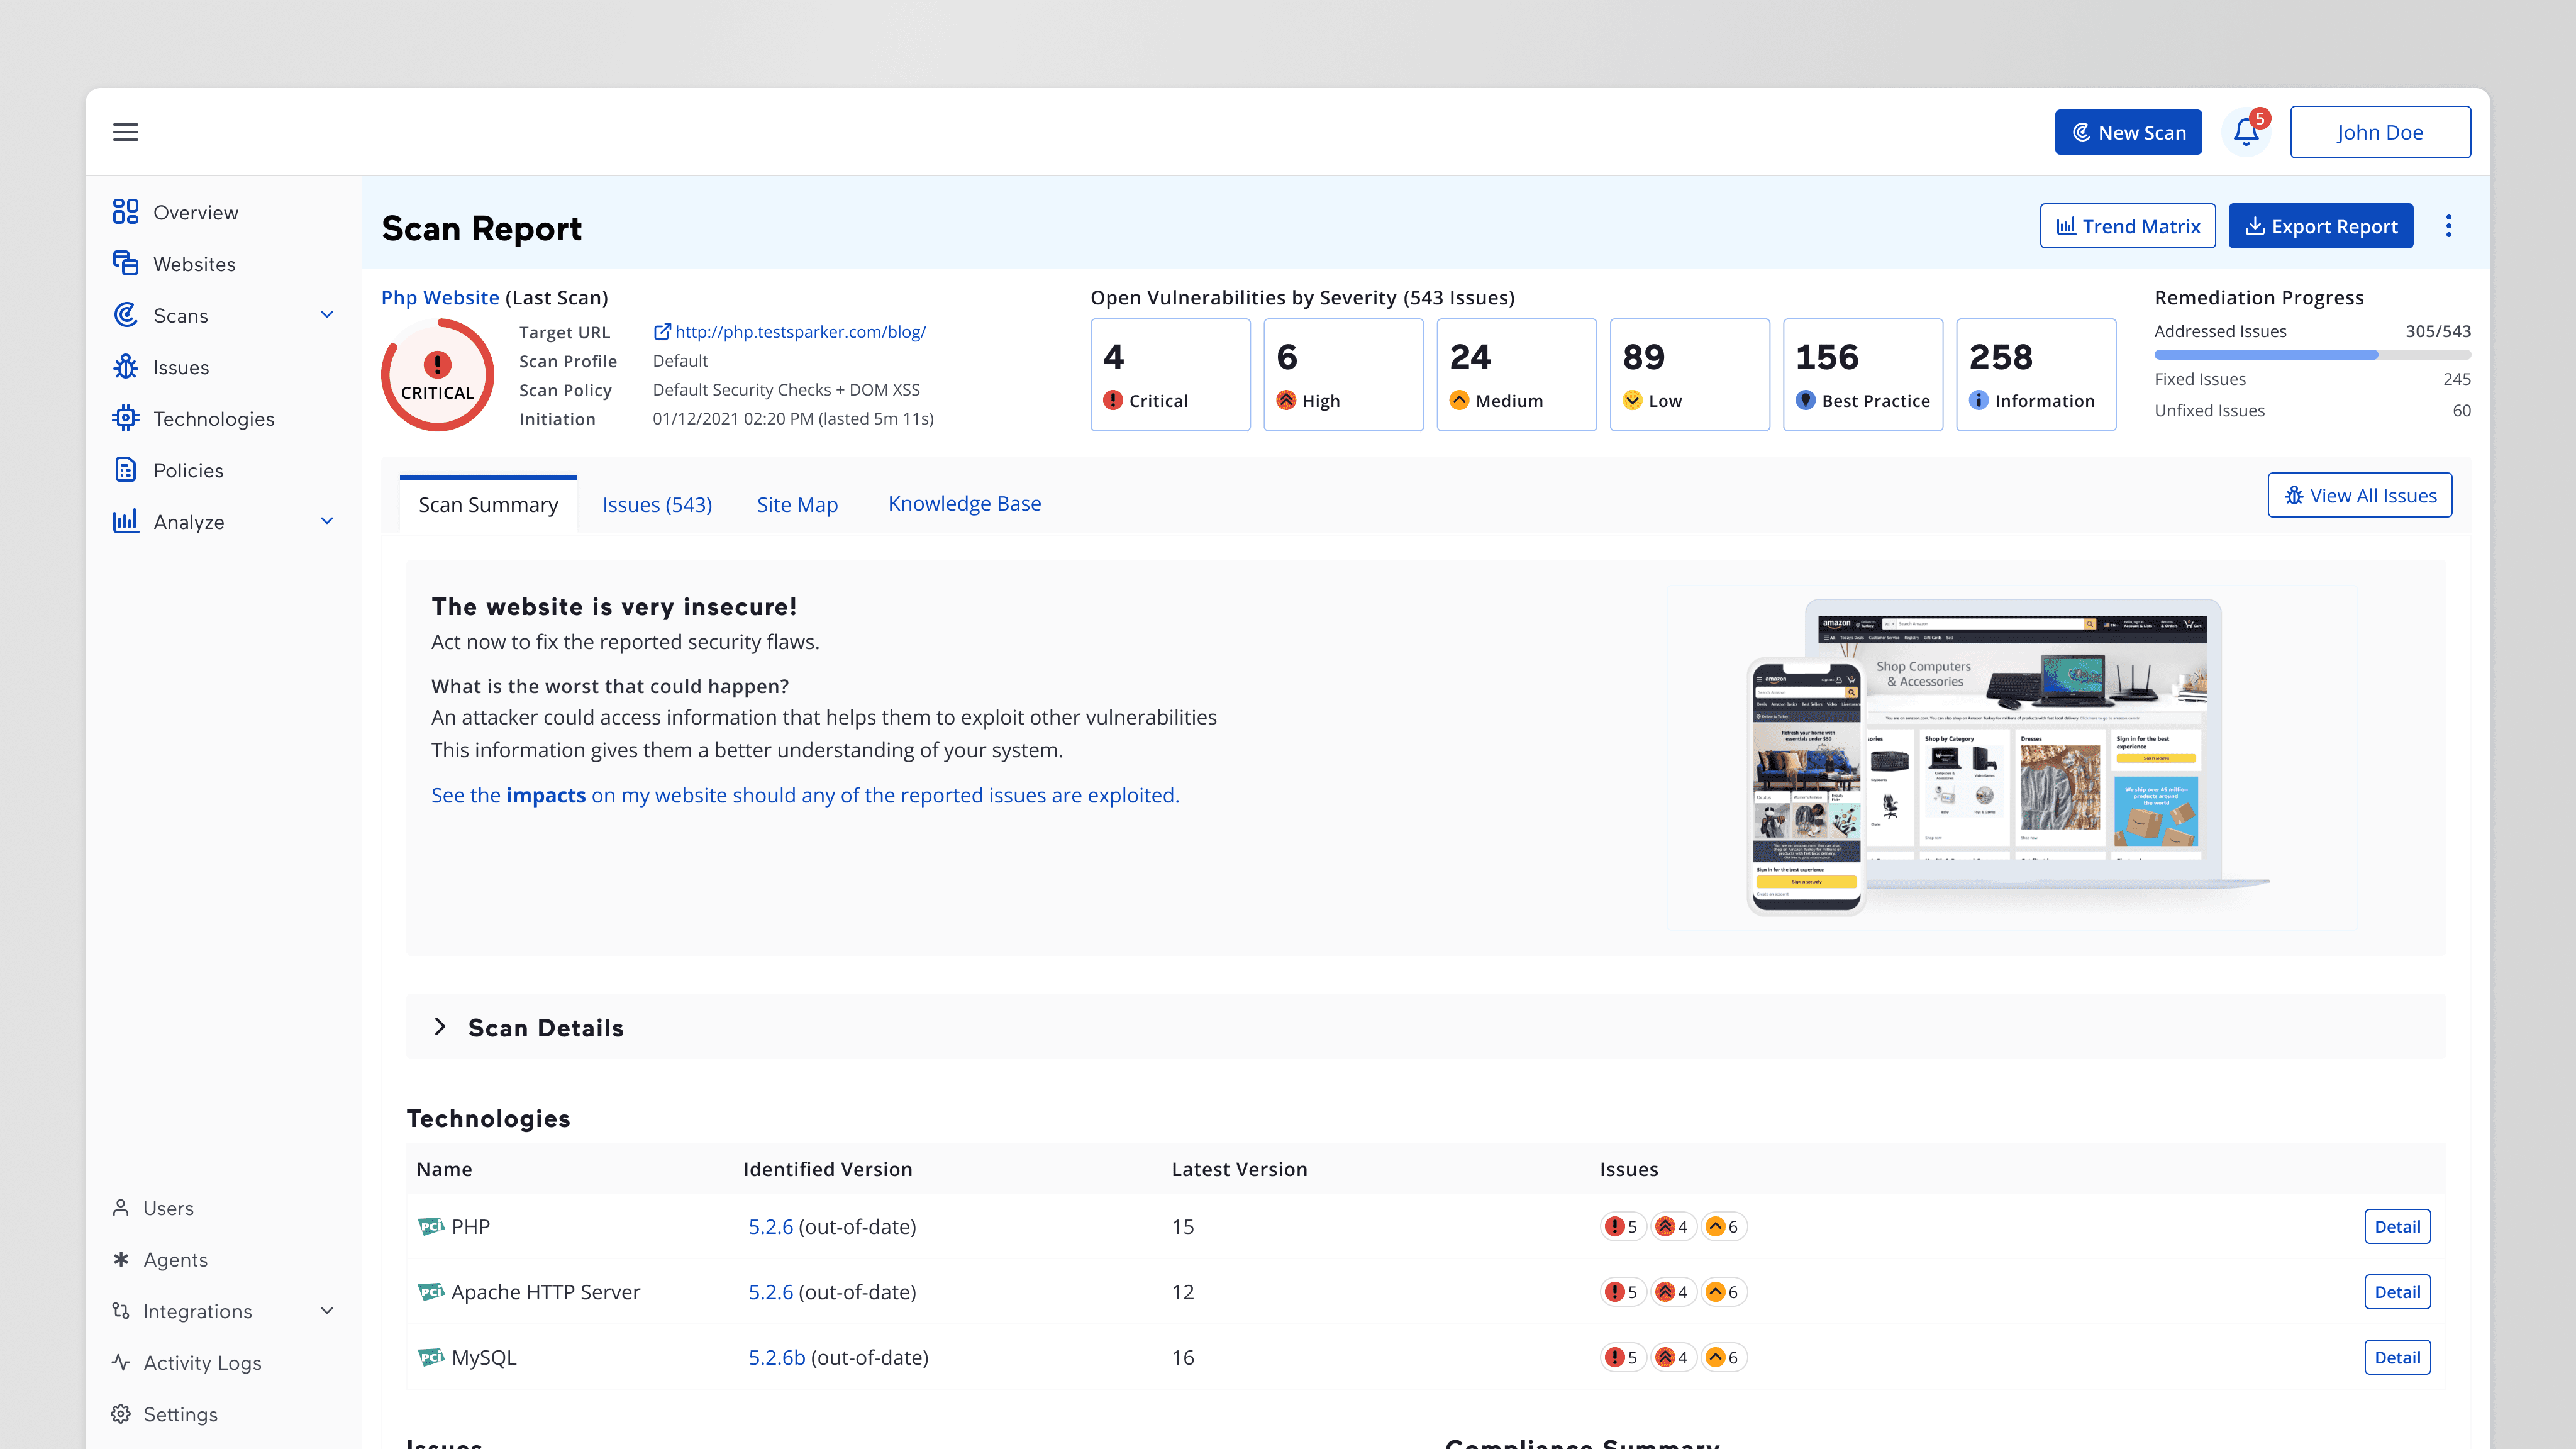Expand the Scans submenu chevron
2576x1449 pixels.
click(x=327, y=315)
